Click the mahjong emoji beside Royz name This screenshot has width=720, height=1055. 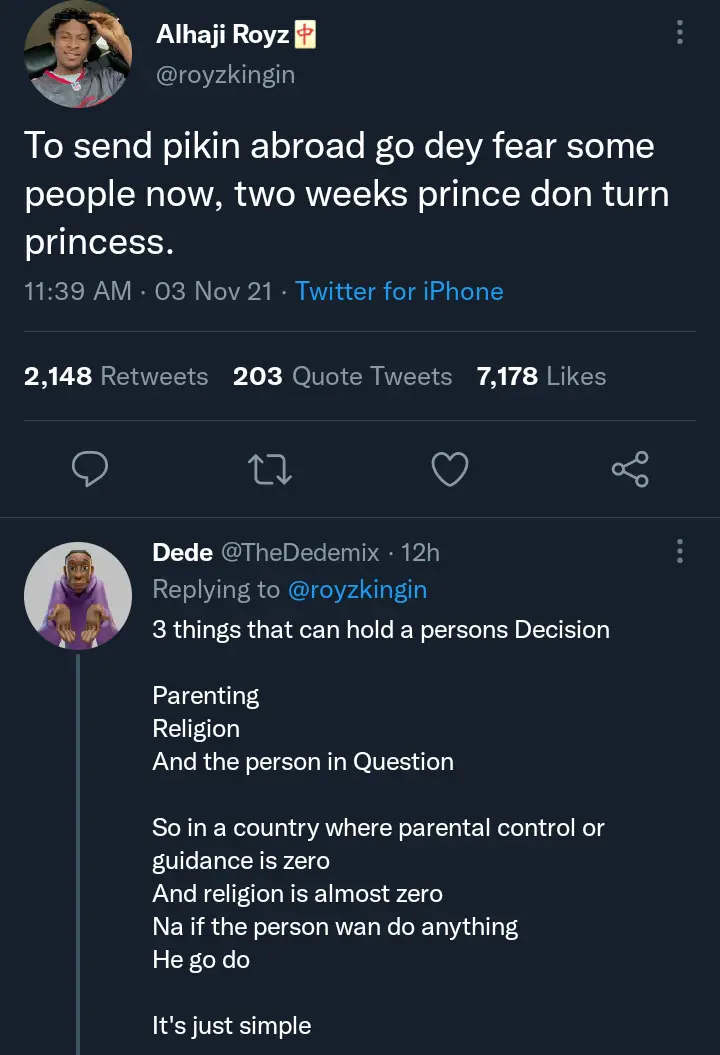(305, 35)
